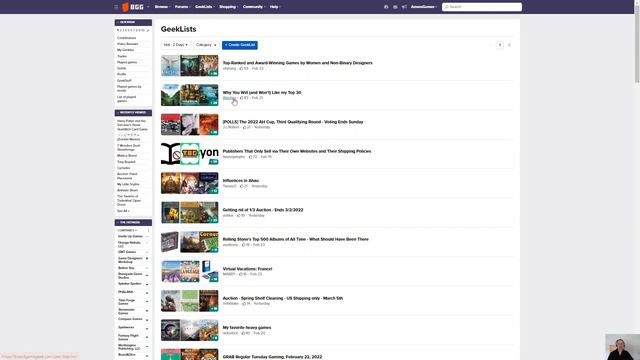
Task: Open Fantasy Flight Games in Hotness list
Action: 128,337
